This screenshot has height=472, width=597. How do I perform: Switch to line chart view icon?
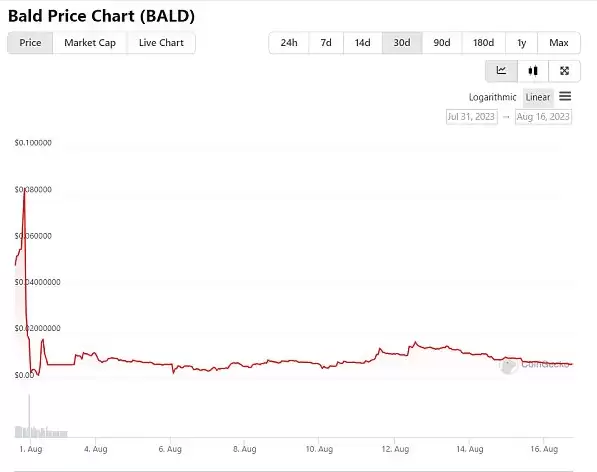[501, 71]
